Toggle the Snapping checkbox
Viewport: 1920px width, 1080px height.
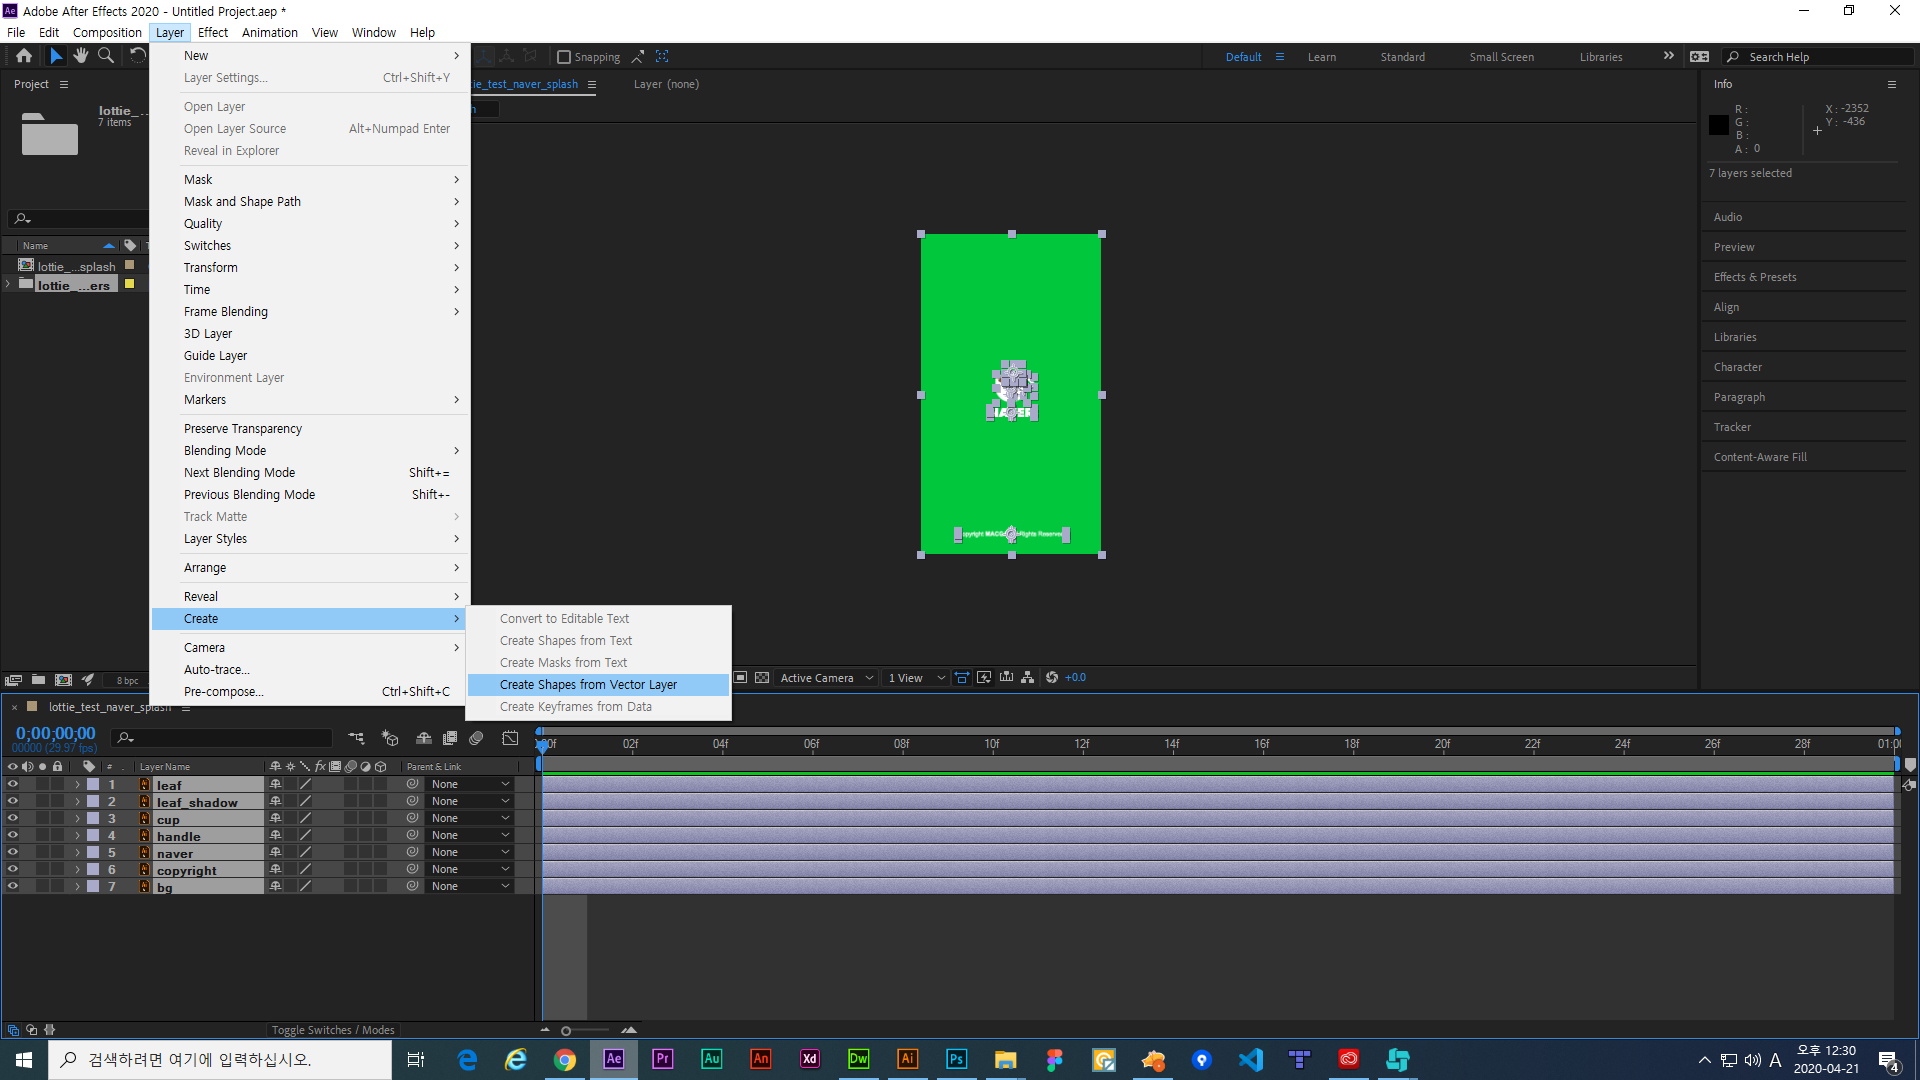click(x=564, y=57)
